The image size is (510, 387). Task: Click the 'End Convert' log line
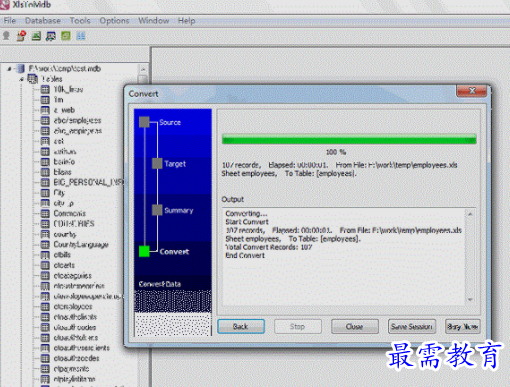click(245, 255)
